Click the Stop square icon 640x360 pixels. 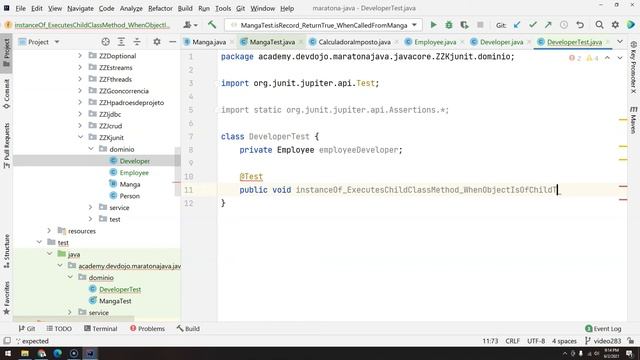[480, 25]
